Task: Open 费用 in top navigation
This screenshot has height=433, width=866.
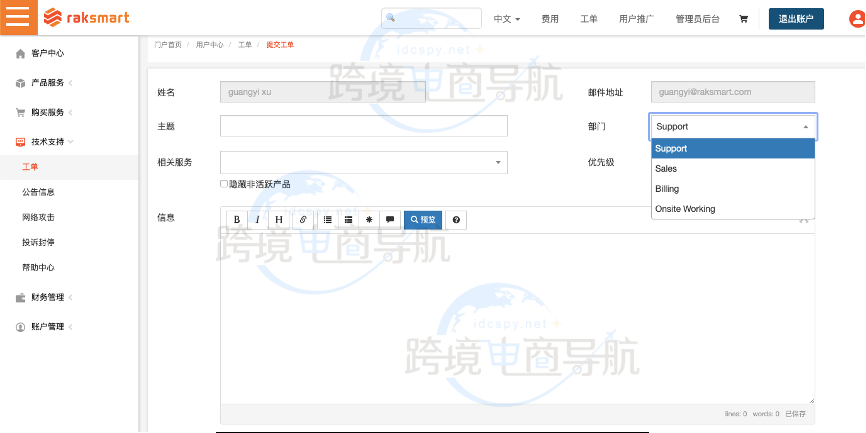Action: pos(550,18)
